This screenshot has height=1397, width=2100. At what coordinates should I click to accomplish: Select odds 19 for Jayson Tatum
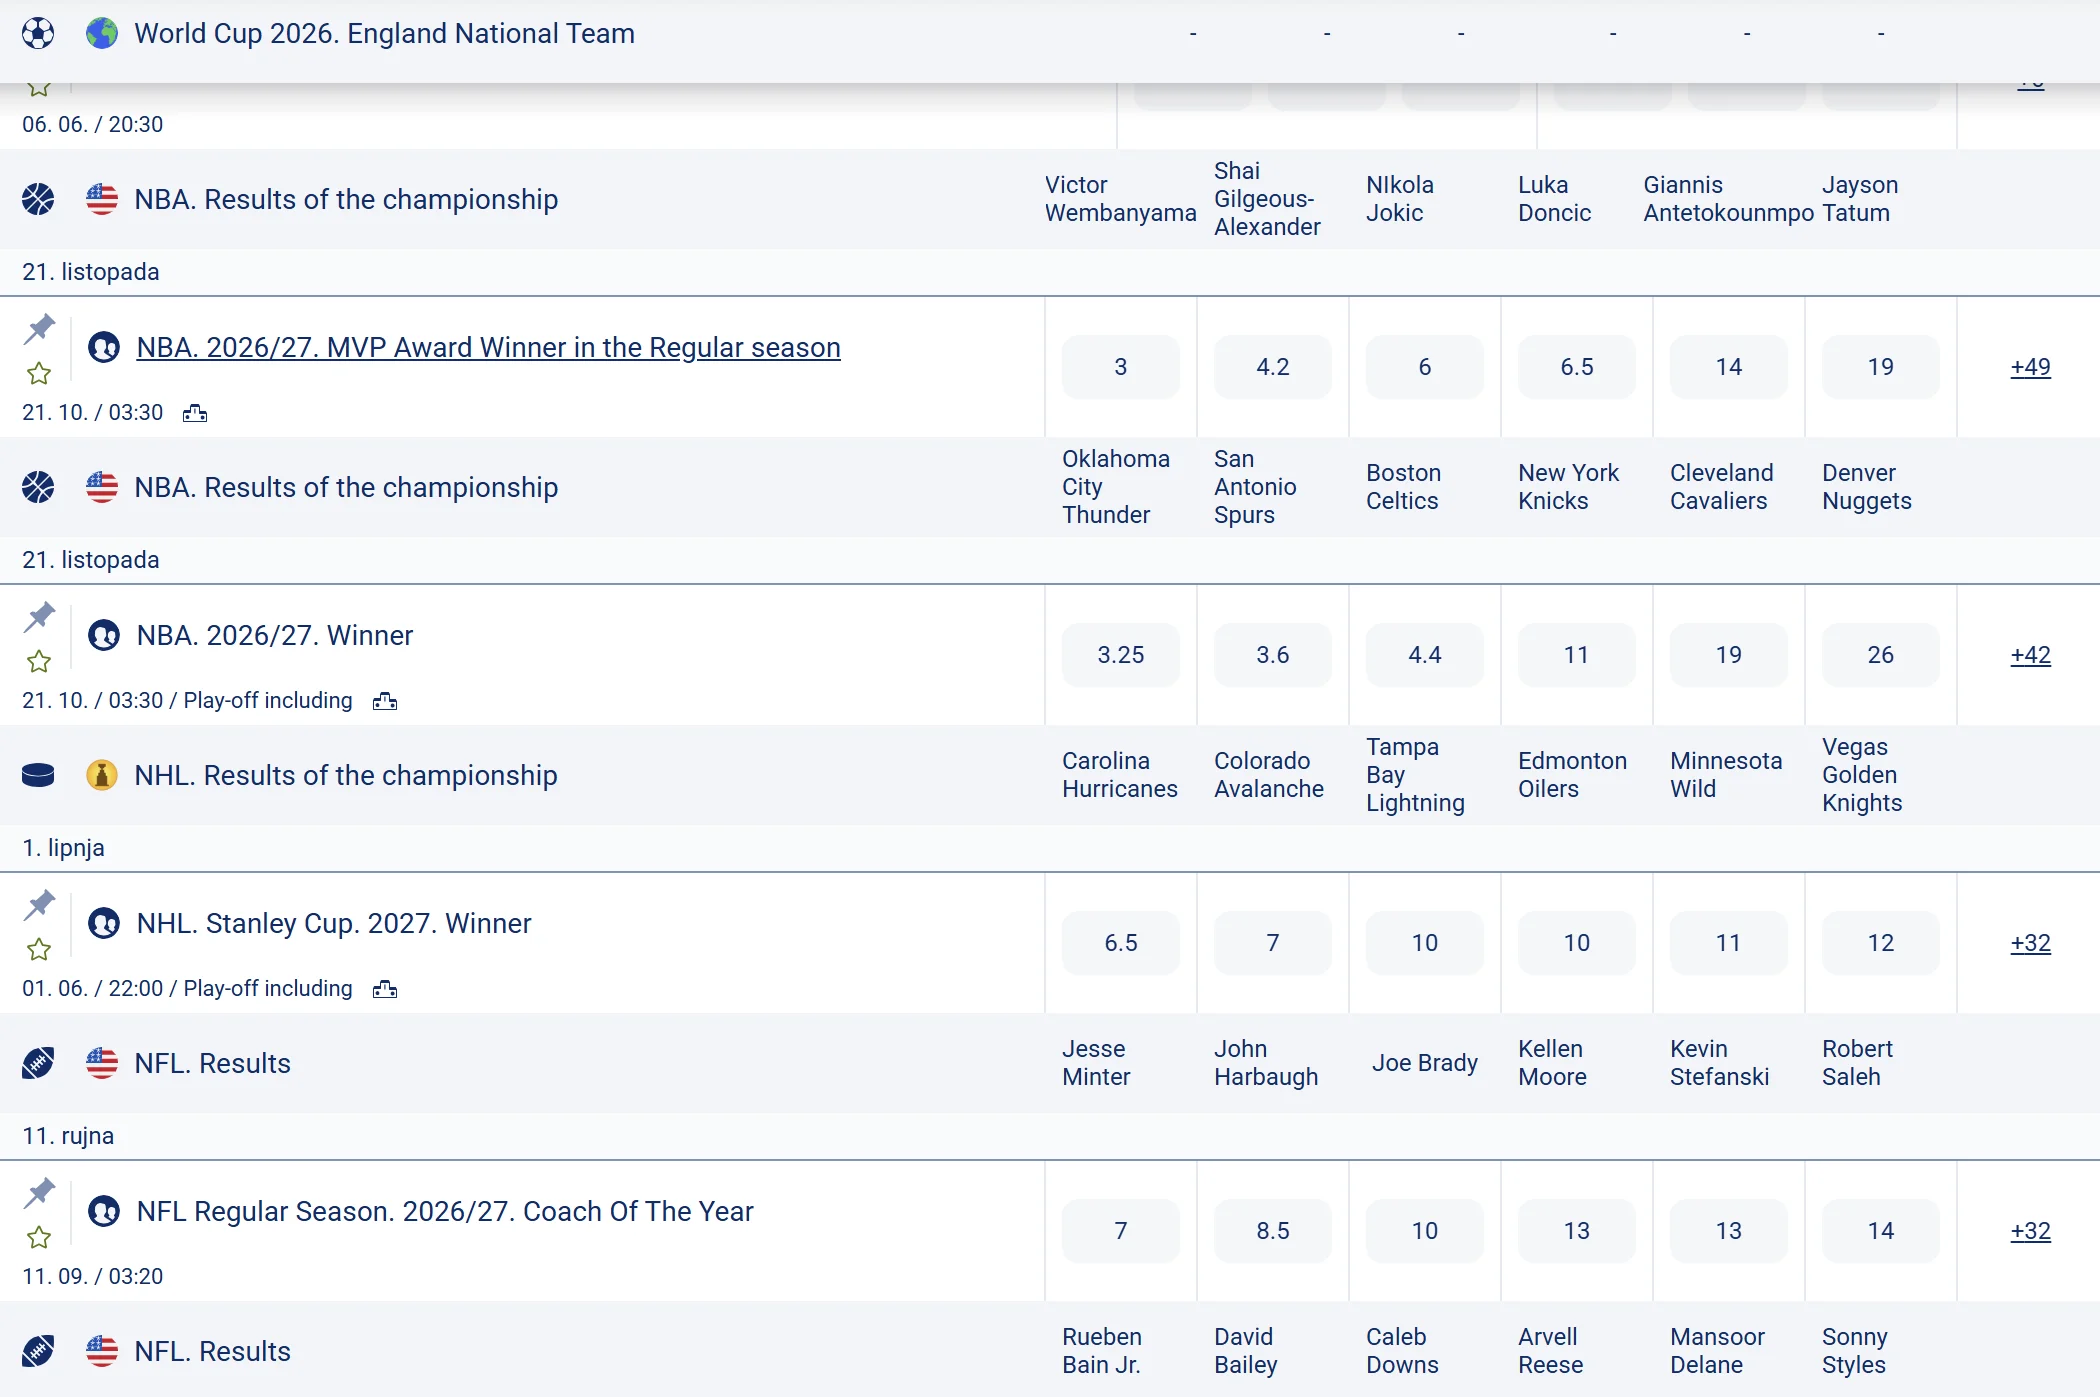point(1881,367)
